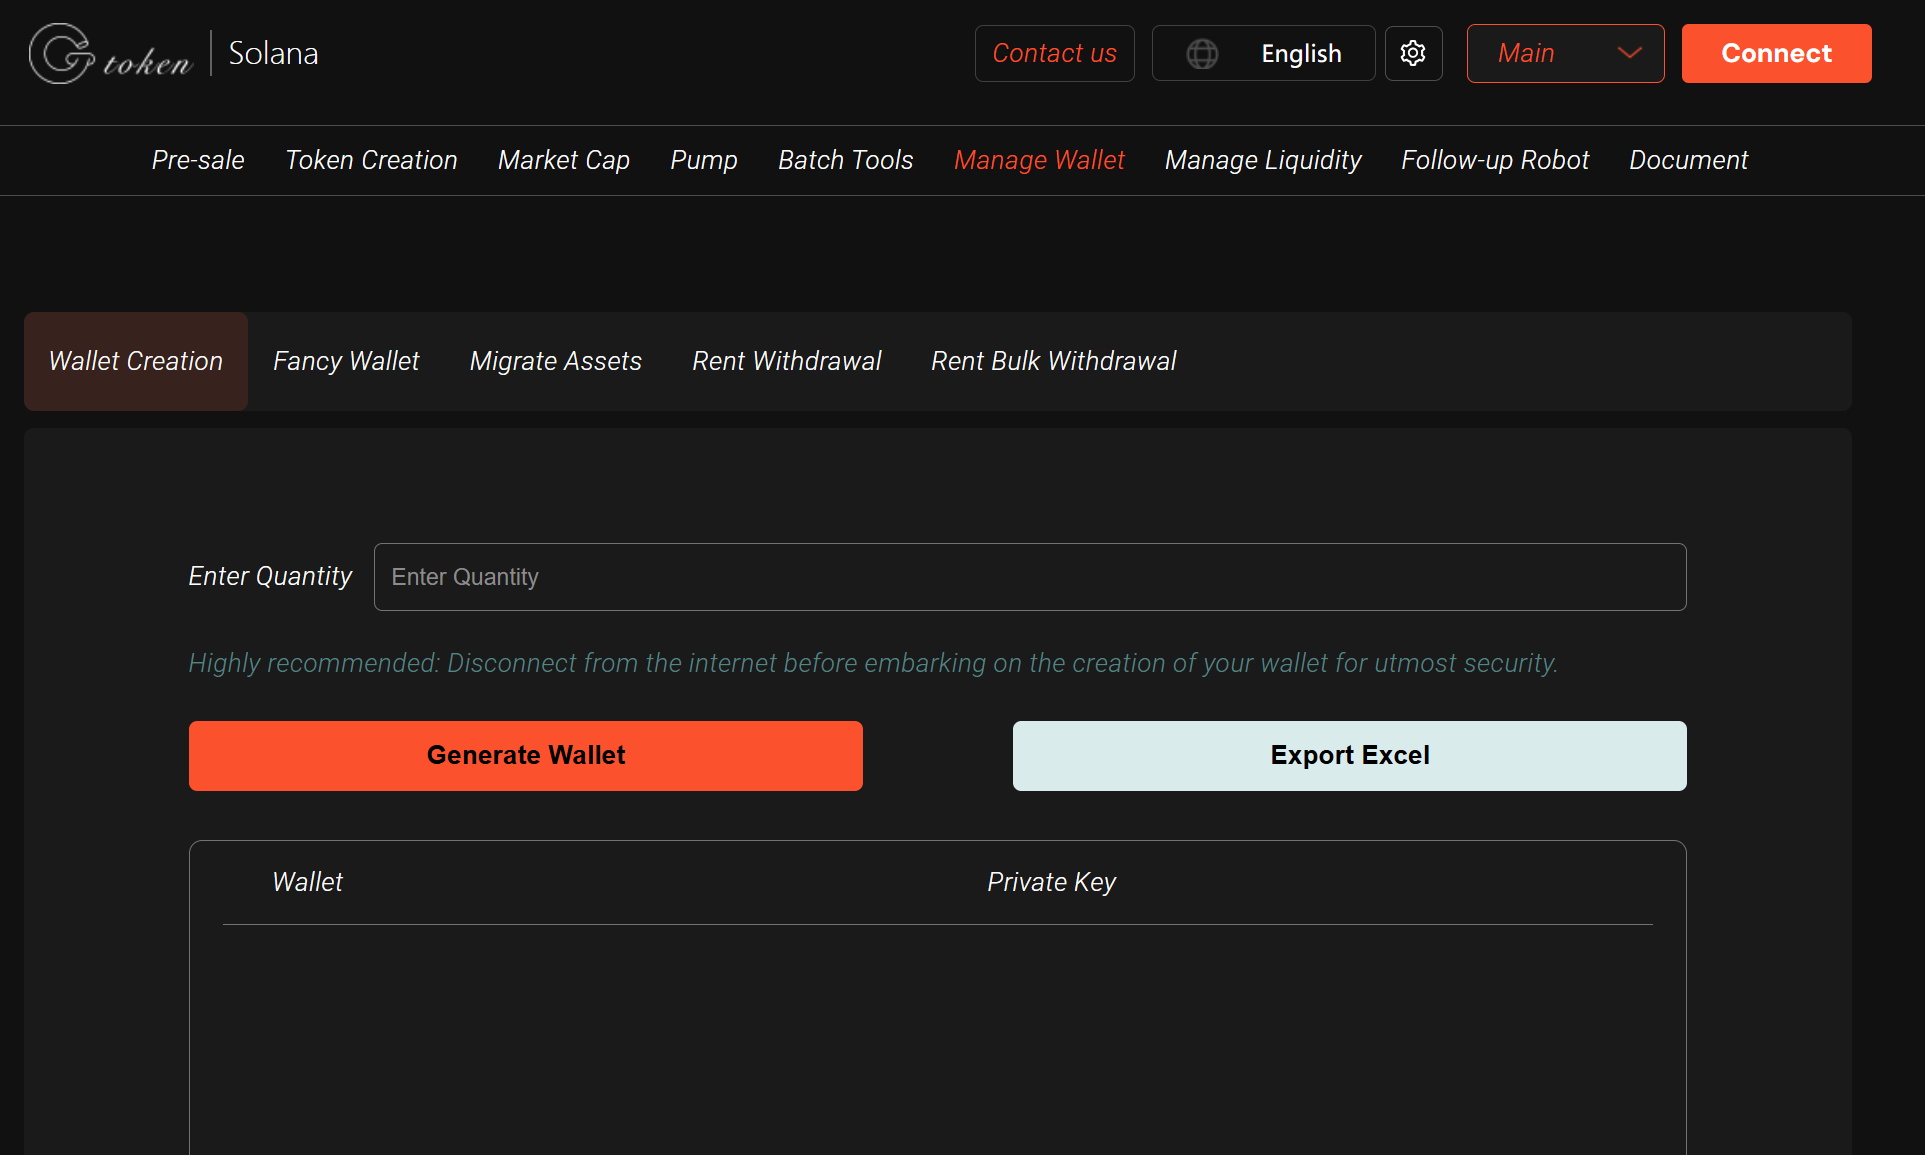Open the Rent Bulk Withdrawal tab
This screenshot has height=1155, width=1925.
click(1053, 361)
